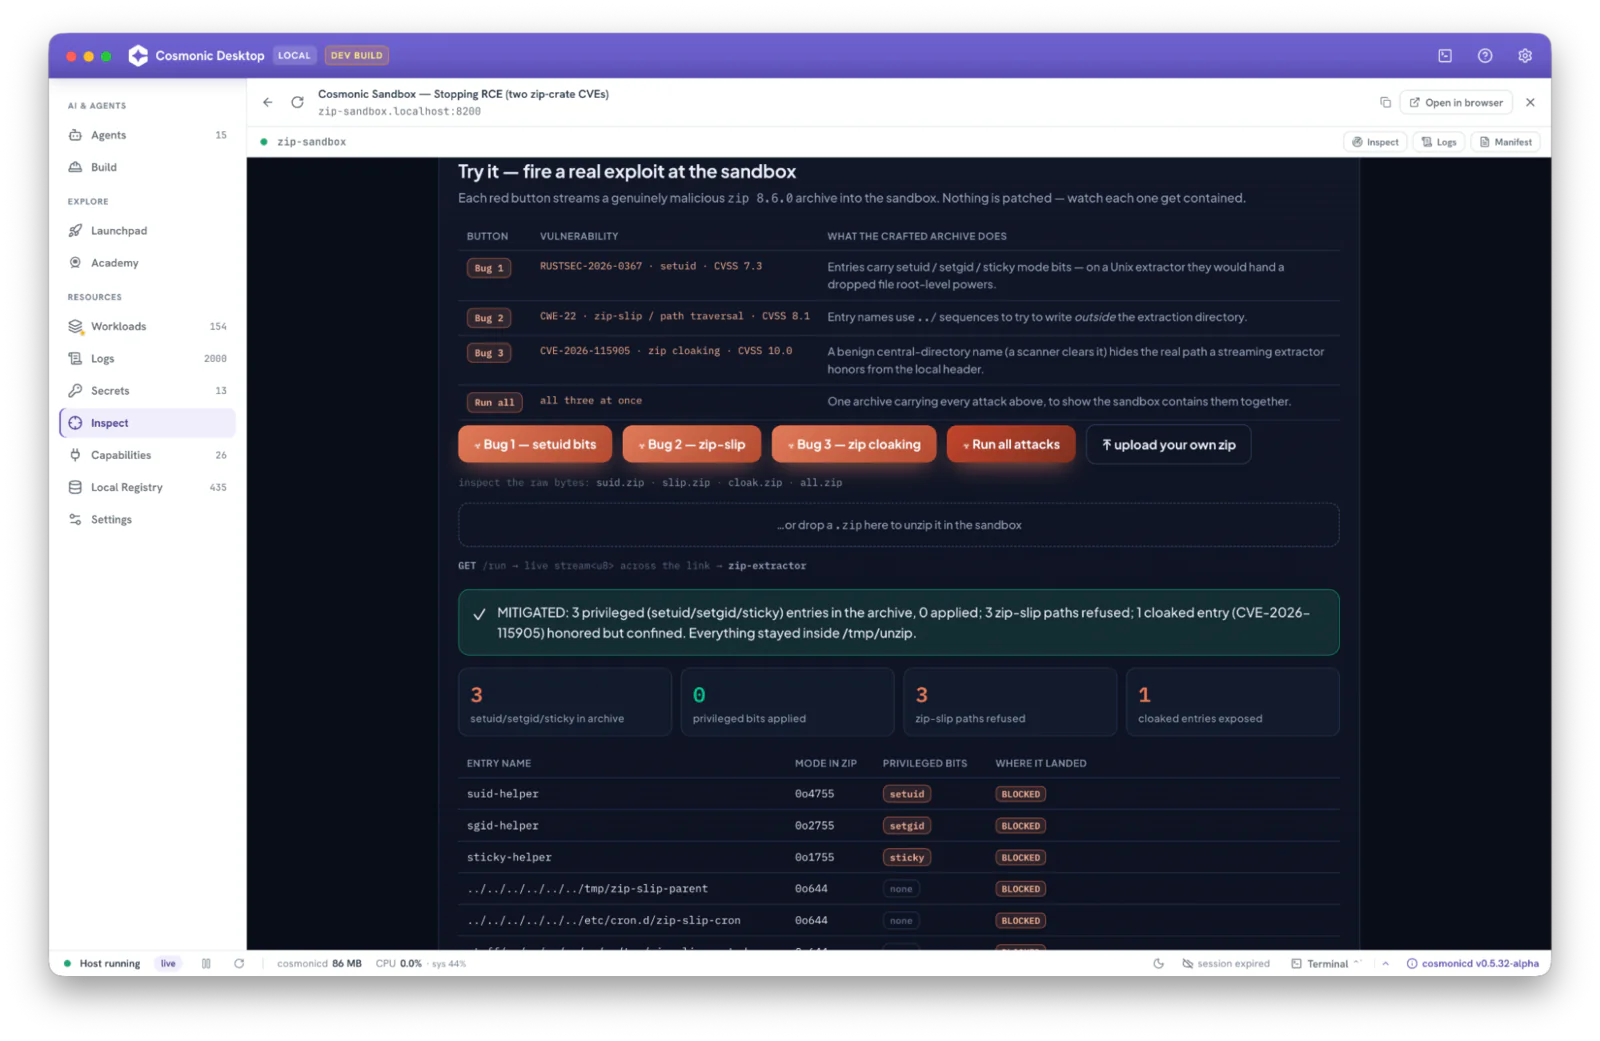
Task: Open the cloak.zip link
Action: pyautogui.click(x=755, y=483)
